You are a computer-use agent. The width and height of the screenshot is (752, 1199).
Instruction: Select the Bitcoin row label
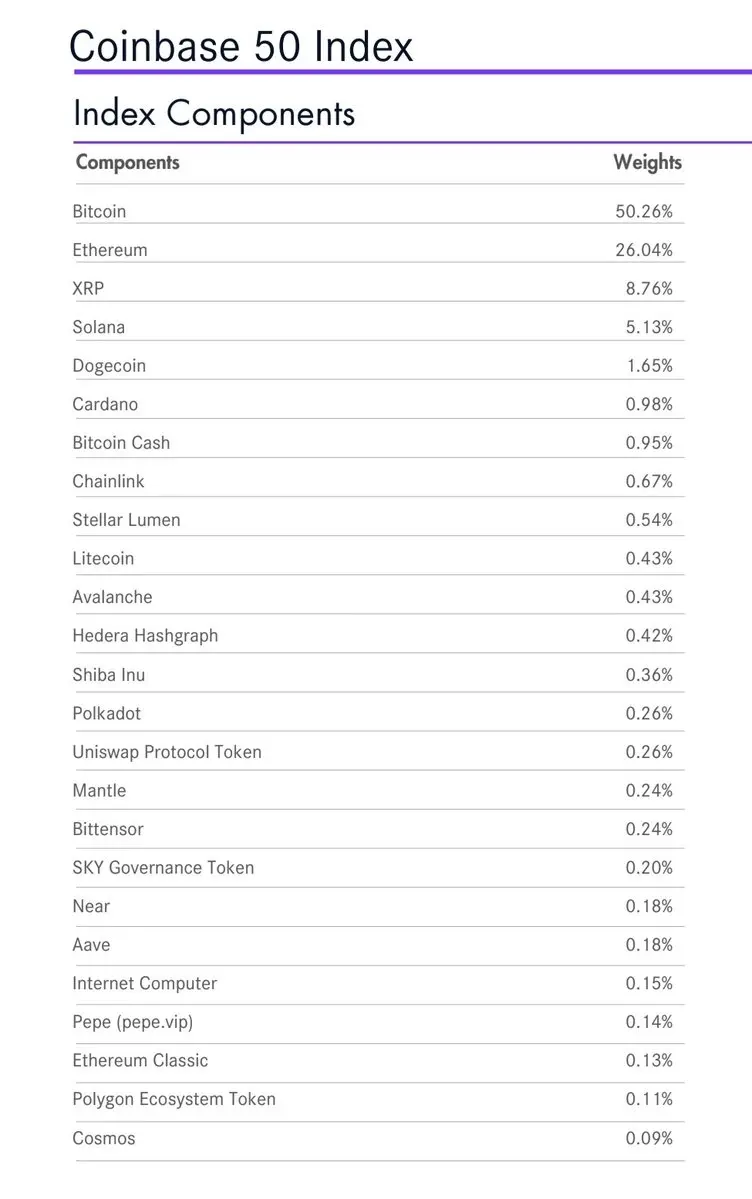click(99, 211)
